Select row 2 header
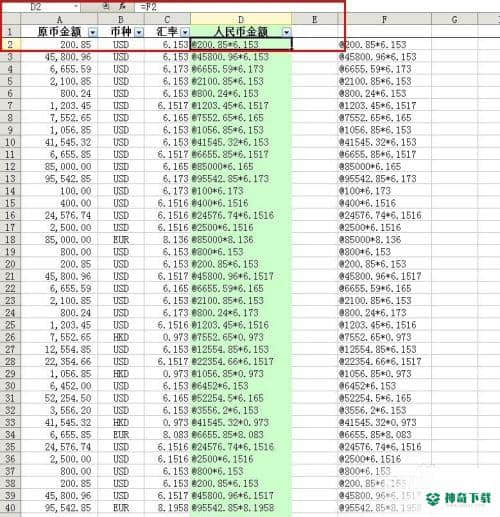This screenshot has width=500, height=517. (x=10, y=44)
